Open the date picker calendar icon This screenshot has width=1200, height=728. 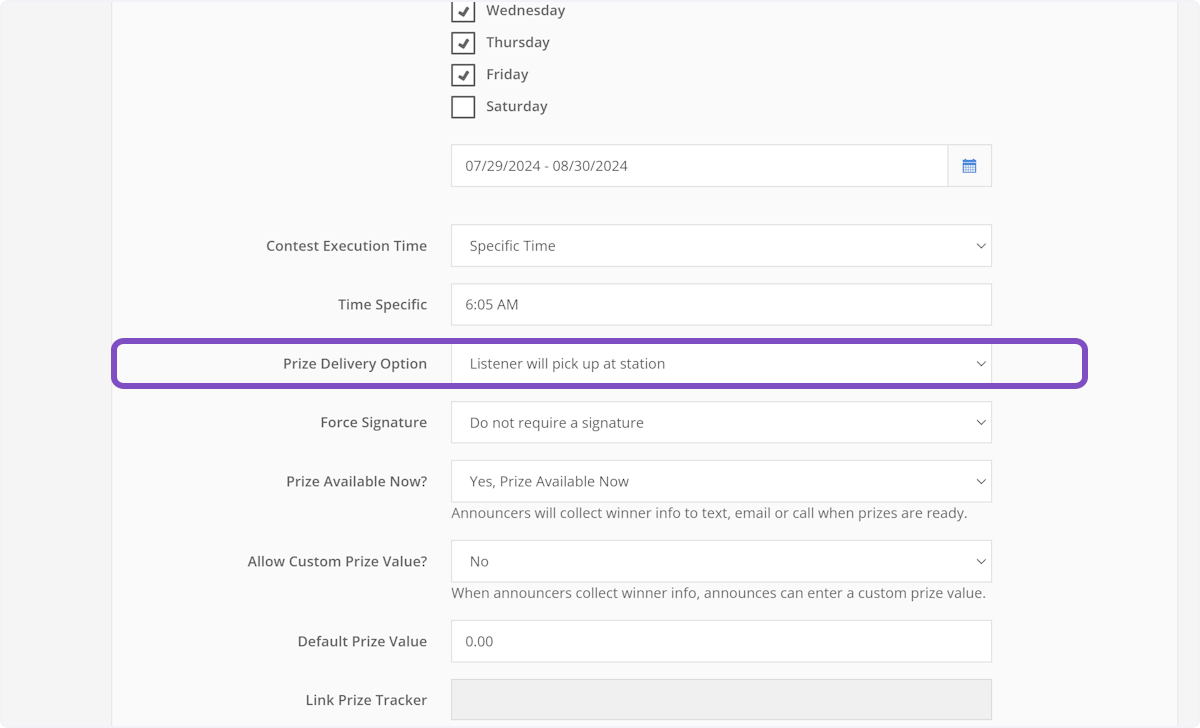click(969, 165)
